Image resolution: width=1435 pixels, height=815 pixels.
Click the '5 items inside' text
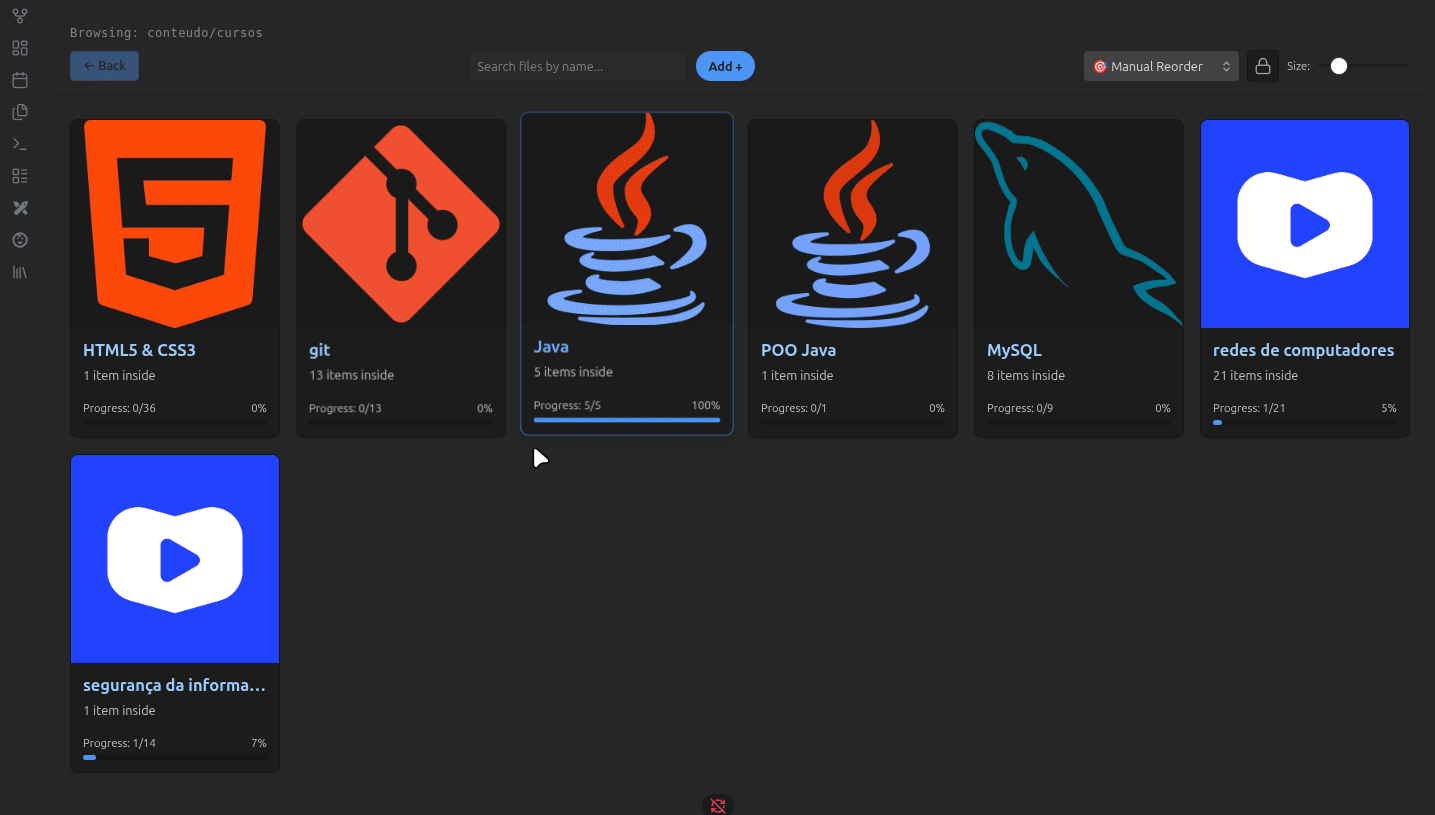coord(573,371)
